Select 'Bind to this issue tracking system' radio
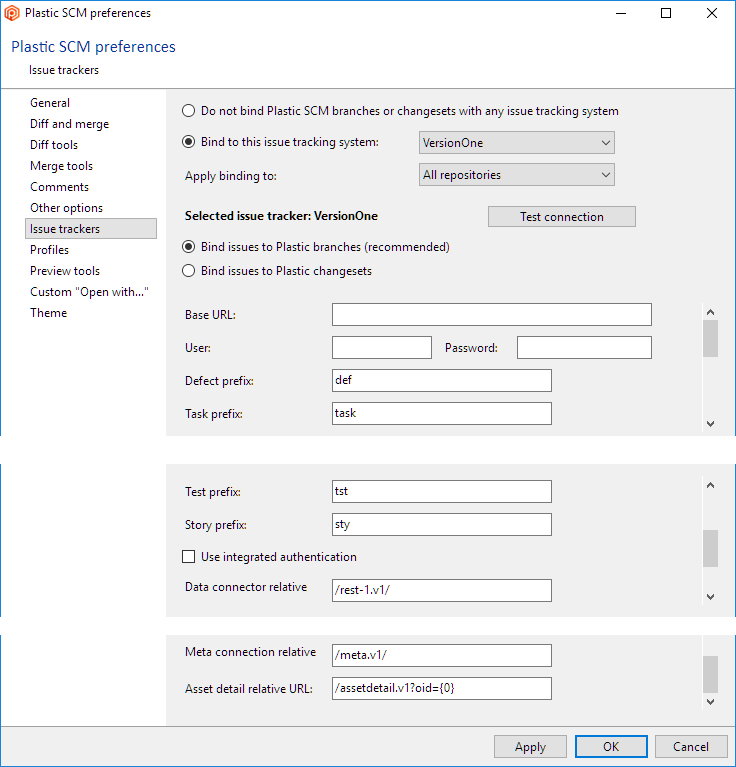 [188, 142]
